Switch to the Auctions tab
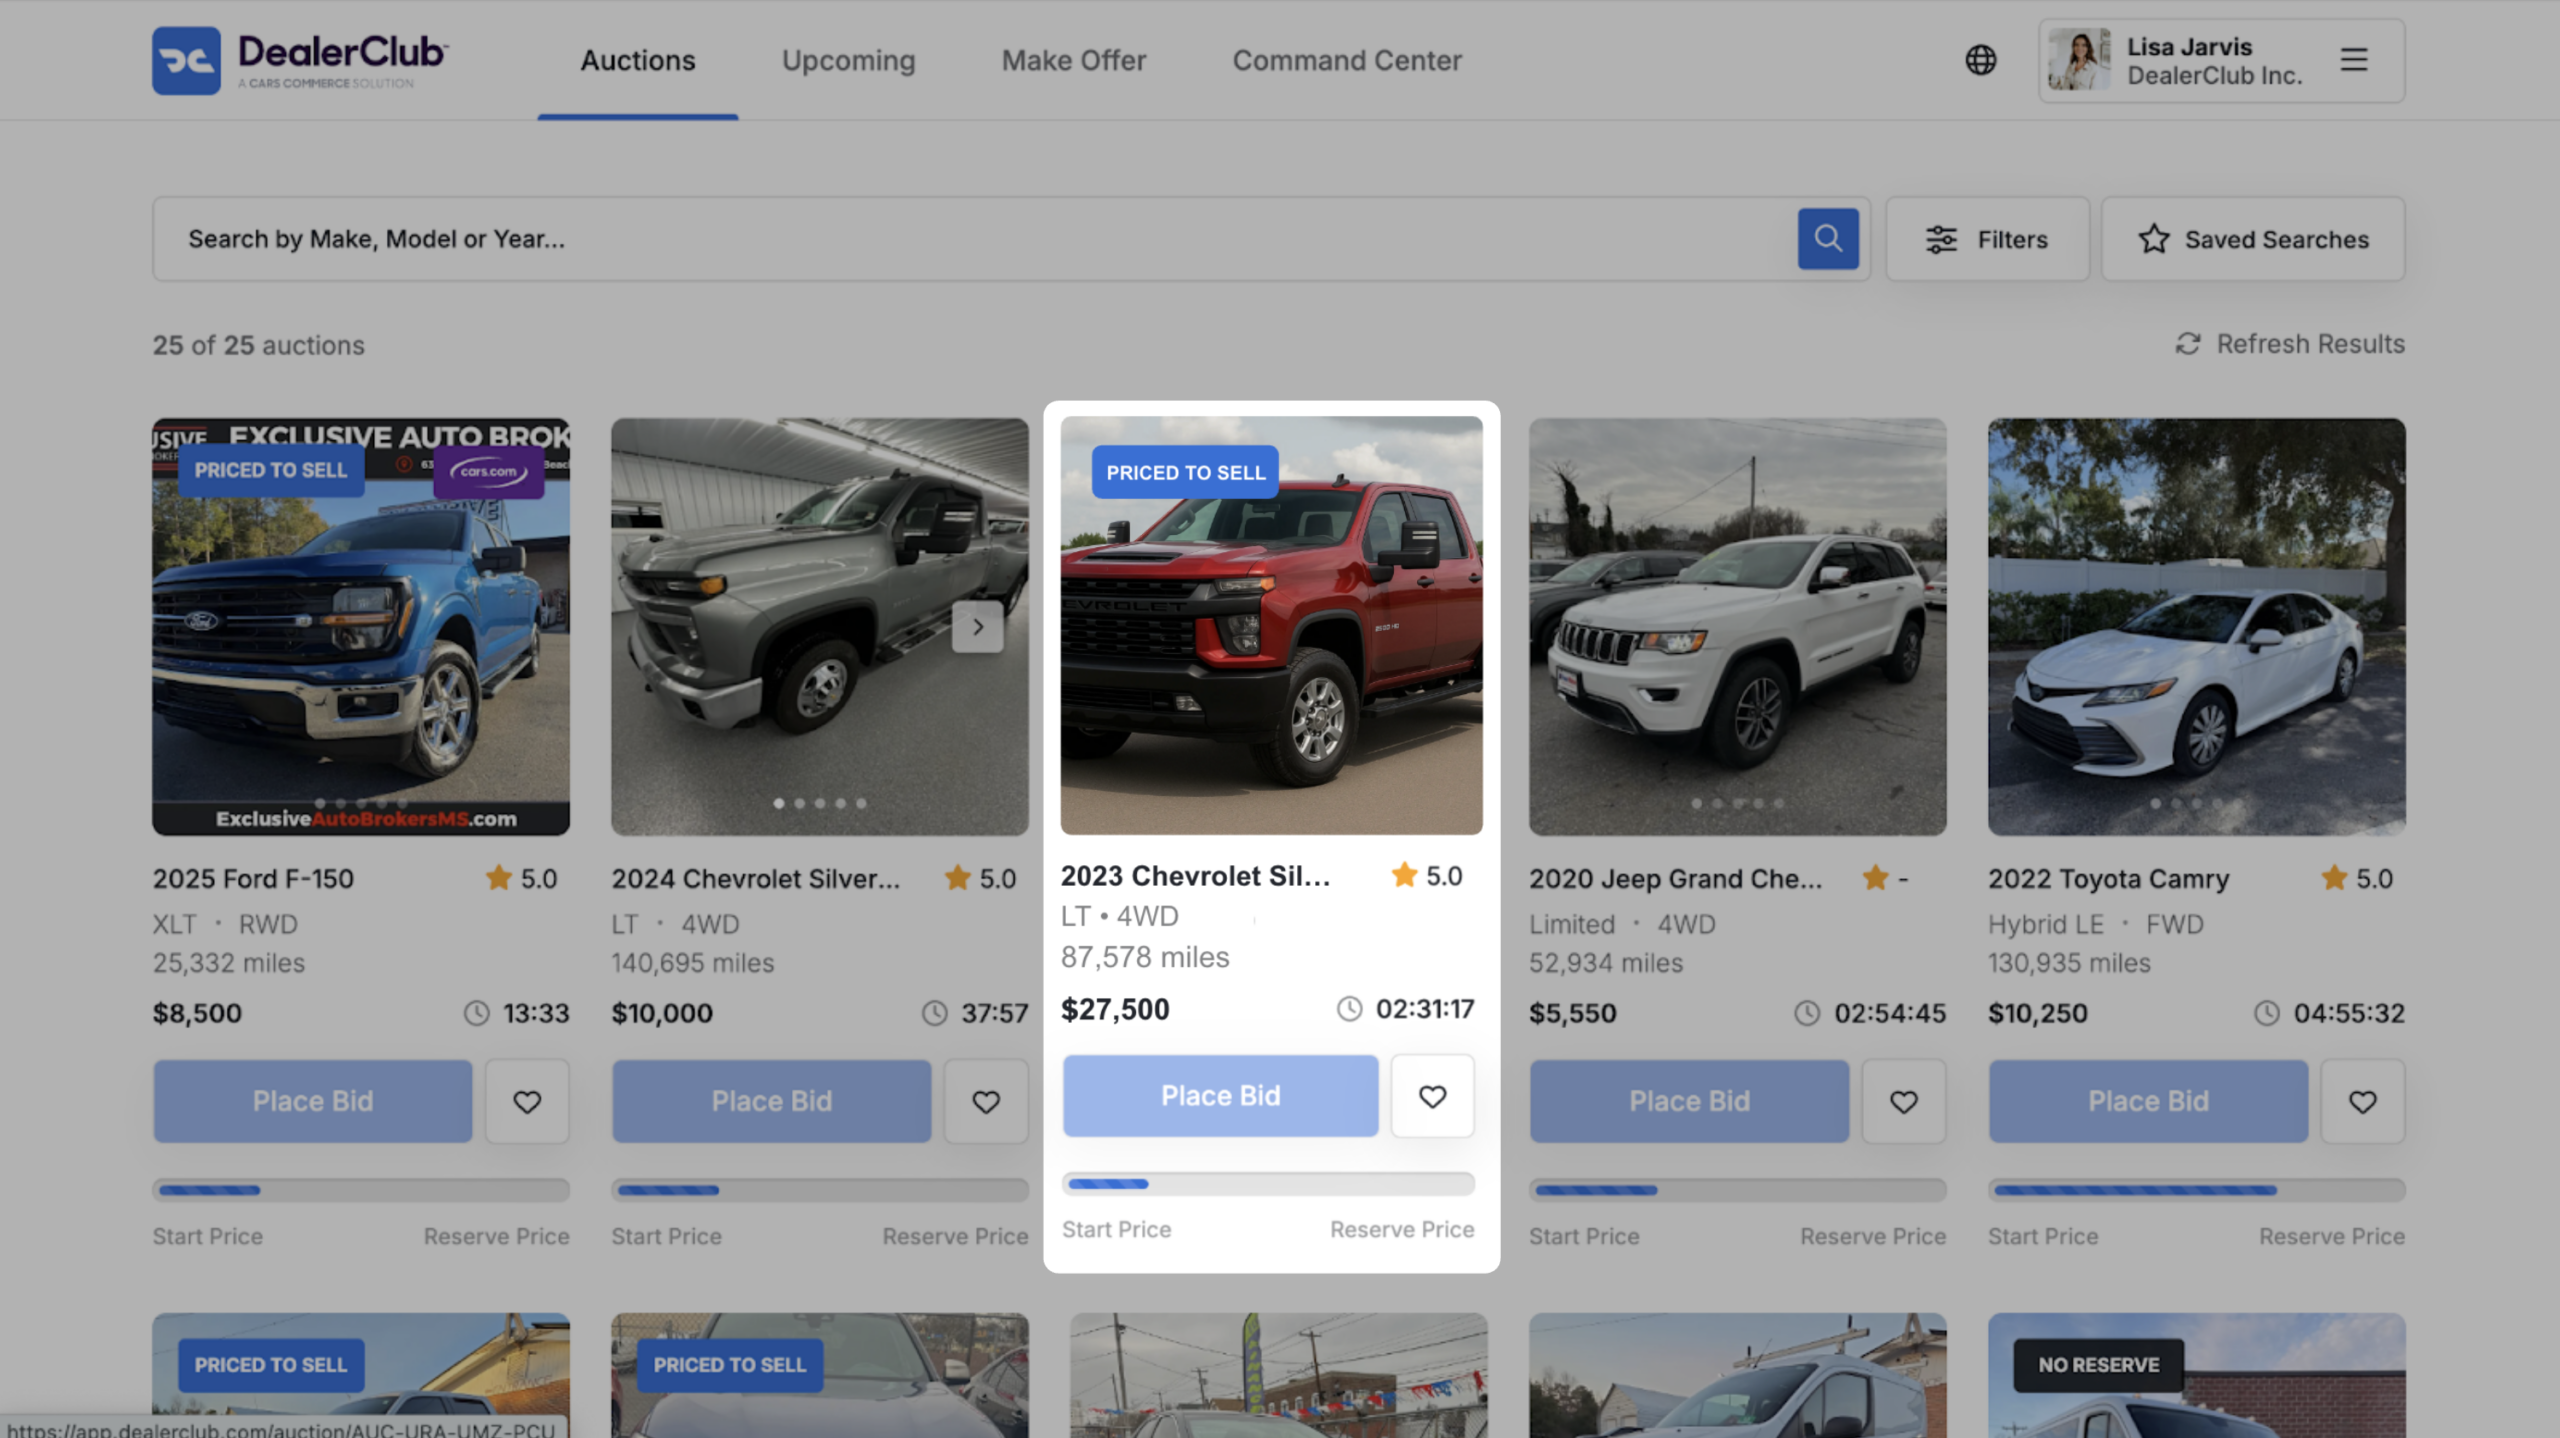Screen dimensions: 2560x1438 tap(638, 61)
